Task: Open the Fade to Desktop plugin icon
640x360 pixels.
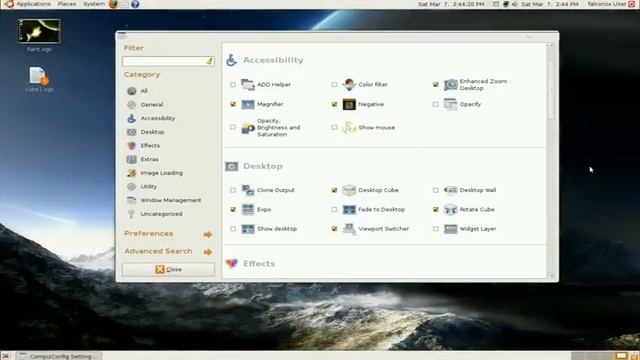Action: click(349, 209)
